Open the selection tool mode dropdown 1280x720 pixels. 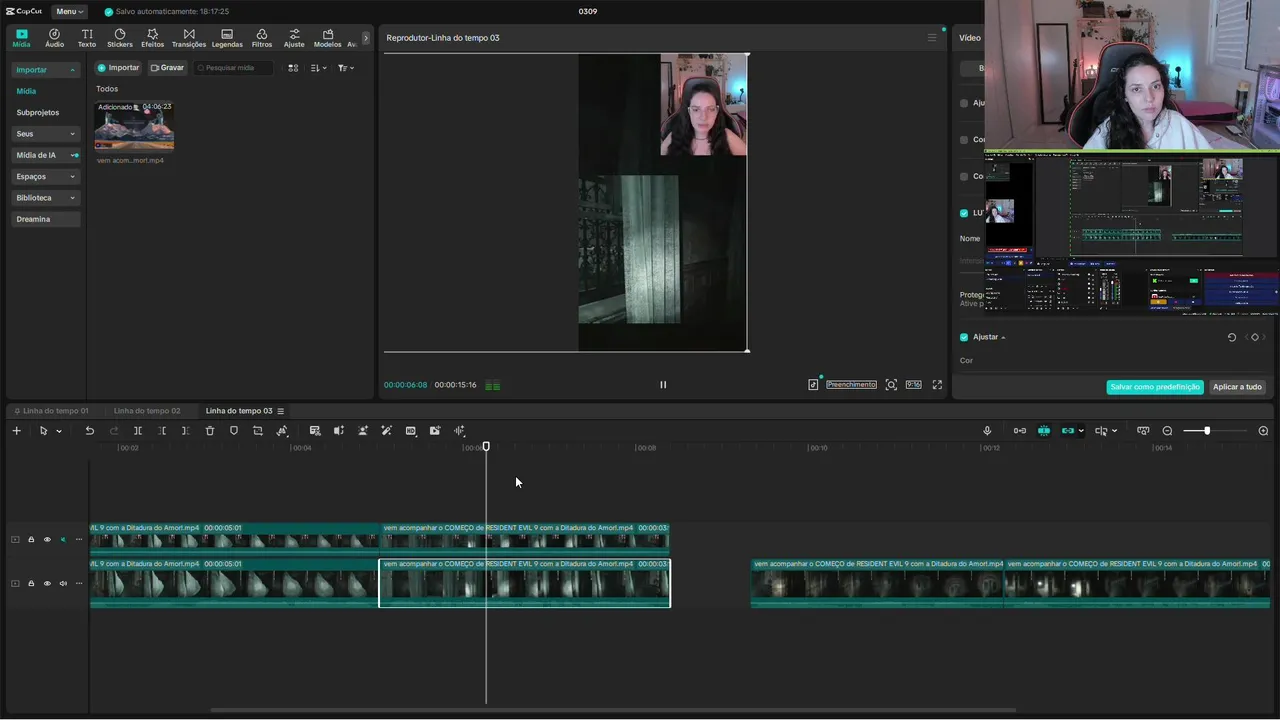coord(59,431)
